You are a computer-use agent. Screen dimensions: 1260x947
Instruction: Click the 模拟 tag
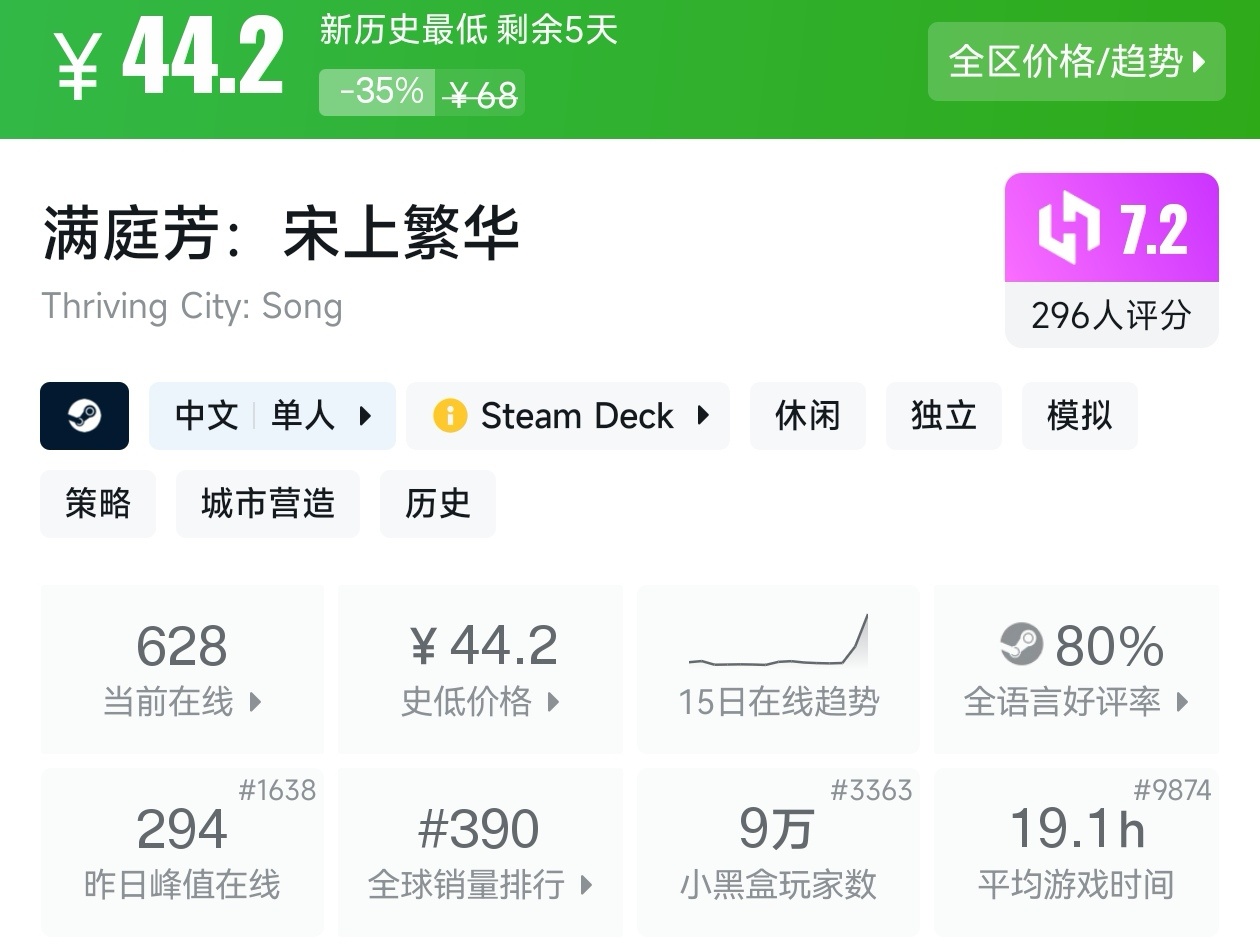pyautogui.click(x=1079, y=416)
